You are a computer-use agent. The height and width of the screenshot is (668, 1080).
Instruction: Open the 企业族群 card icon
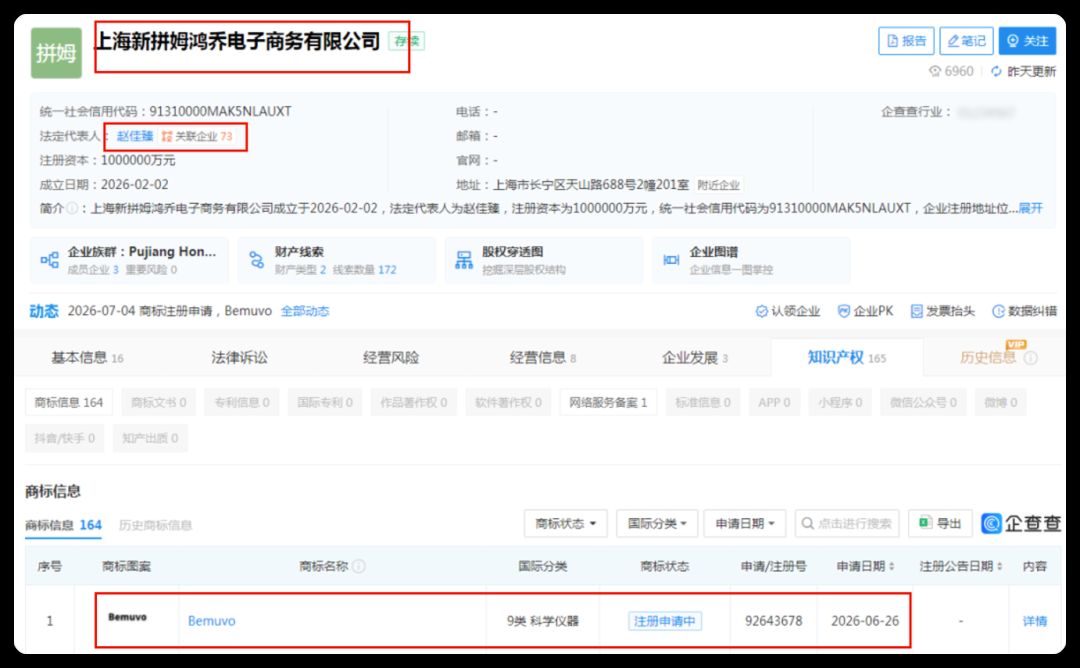coord(50,260)
